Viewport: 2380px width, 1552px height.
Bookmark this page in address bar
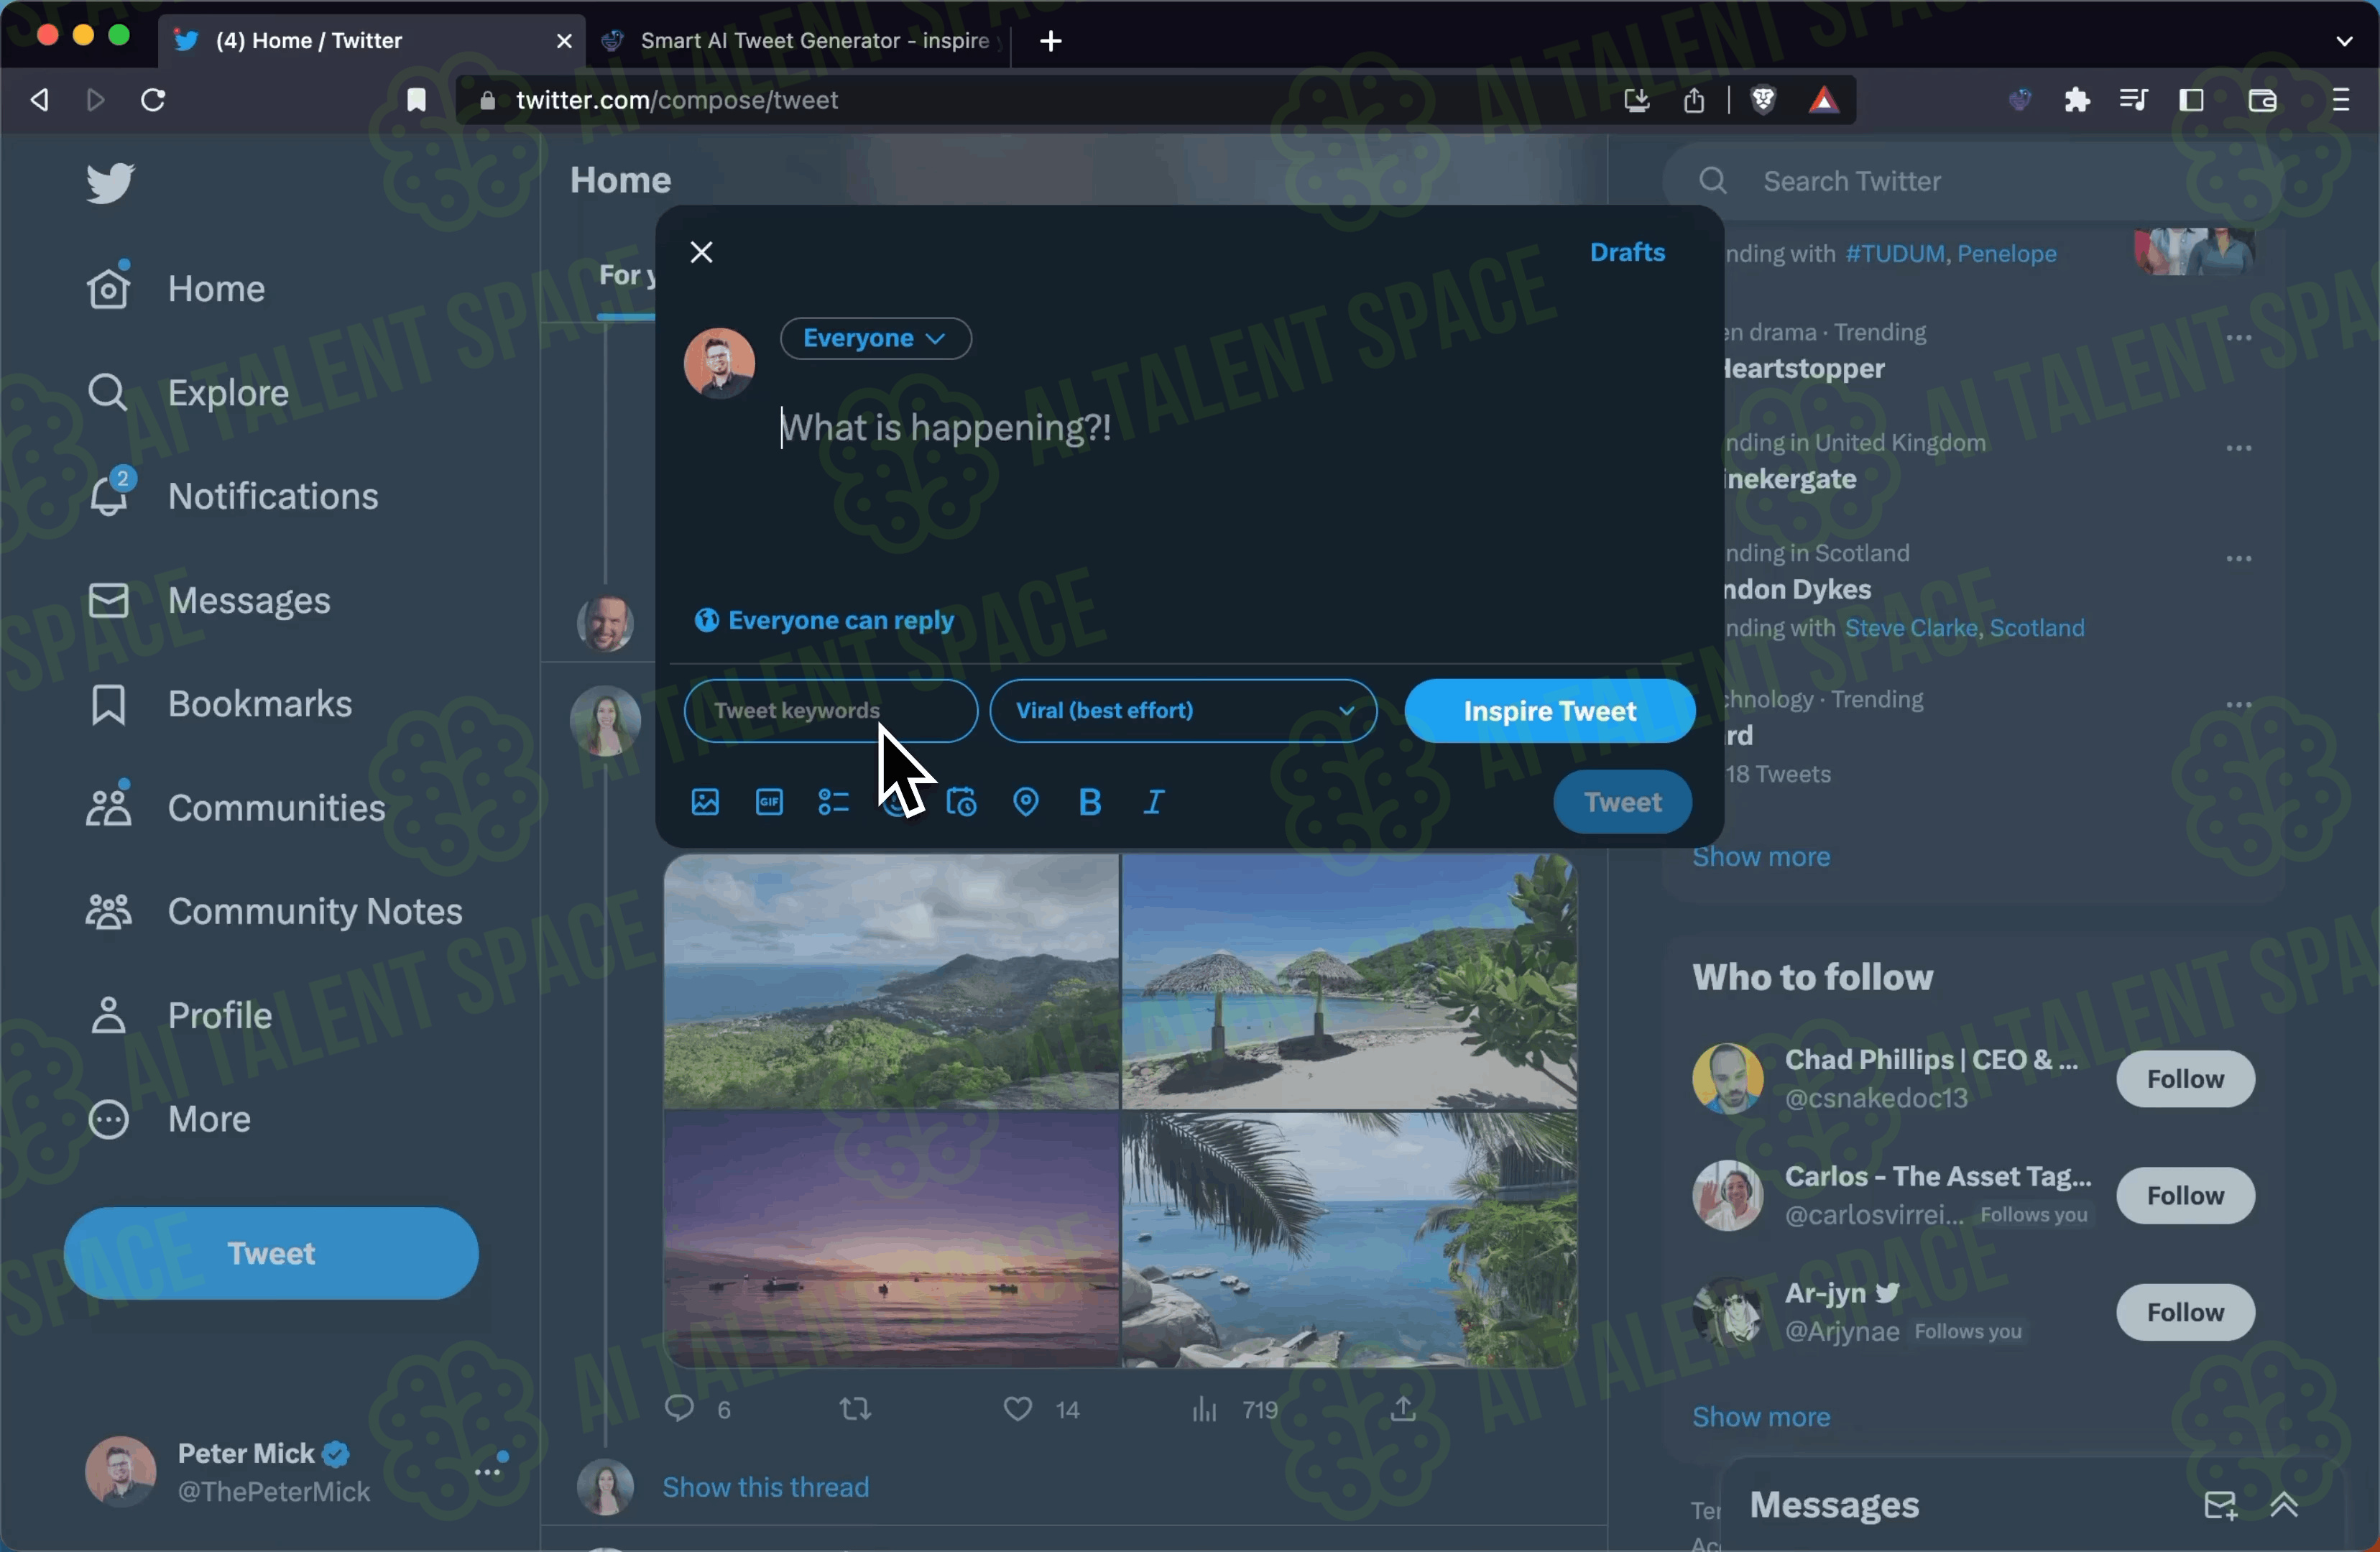point(417,100)
